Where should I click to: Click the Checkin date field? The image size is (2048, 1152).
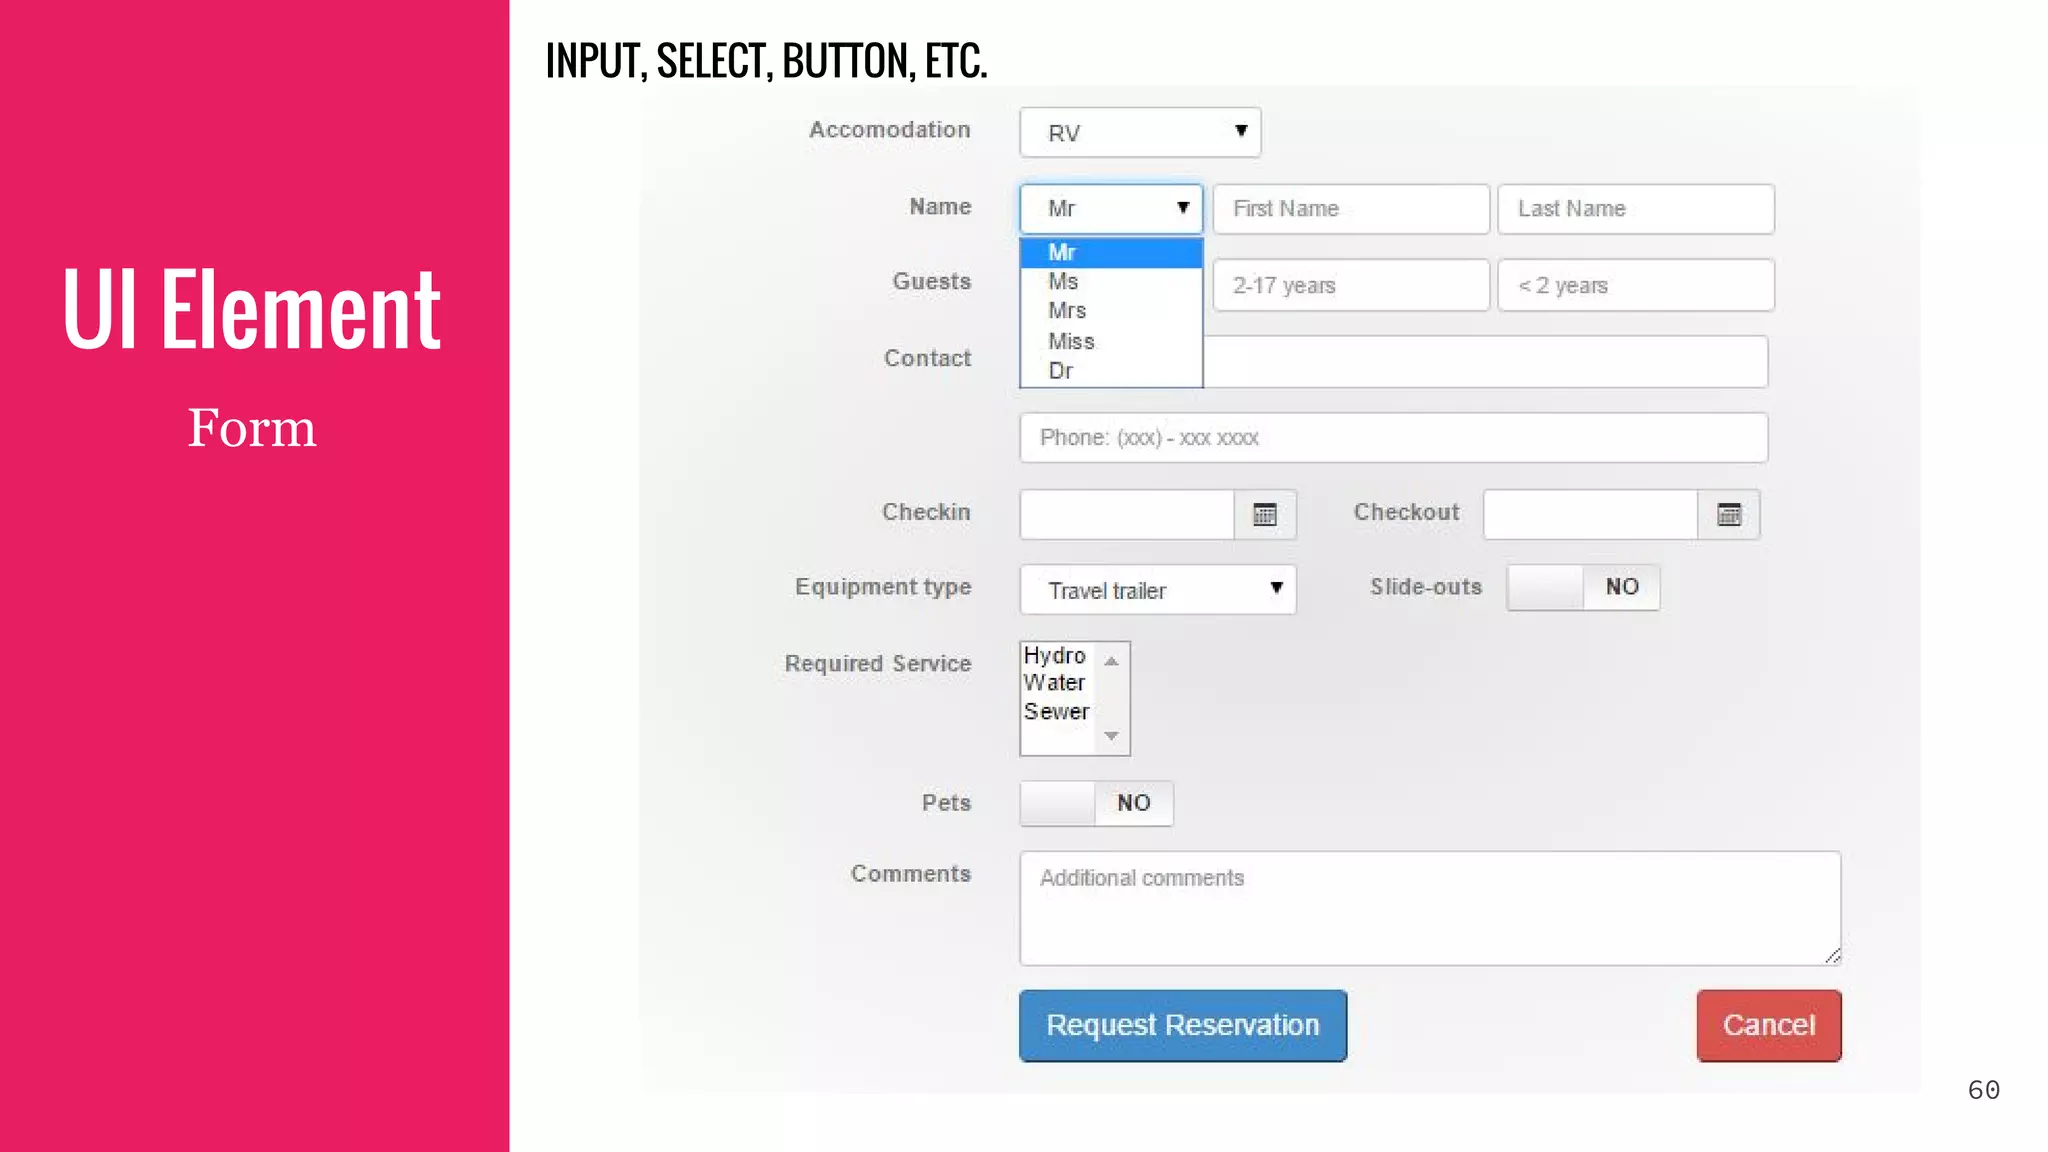(1127, 515)
